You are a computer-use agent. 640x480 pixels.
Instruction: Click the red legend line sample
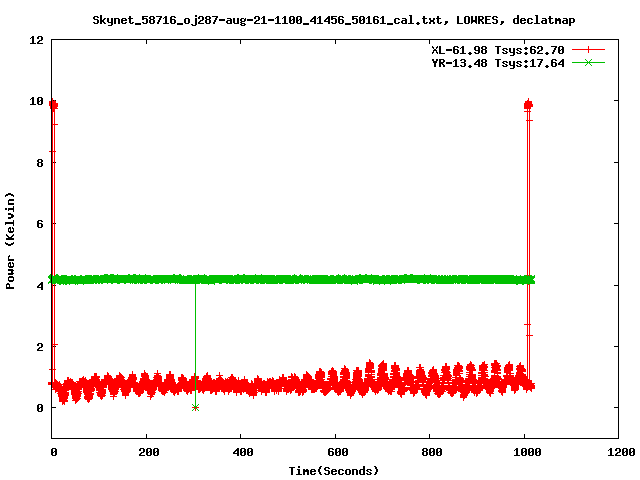click(588, 50)
